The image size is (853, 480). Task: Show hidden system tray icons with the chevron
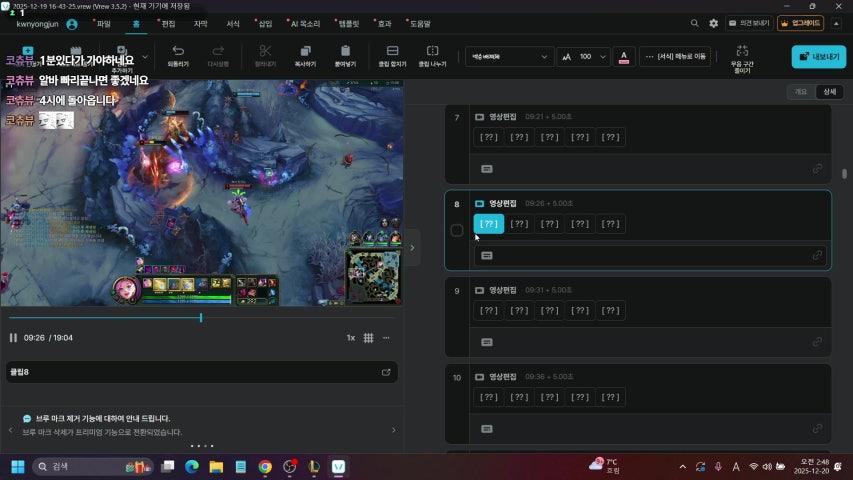[x=682, y=467]
